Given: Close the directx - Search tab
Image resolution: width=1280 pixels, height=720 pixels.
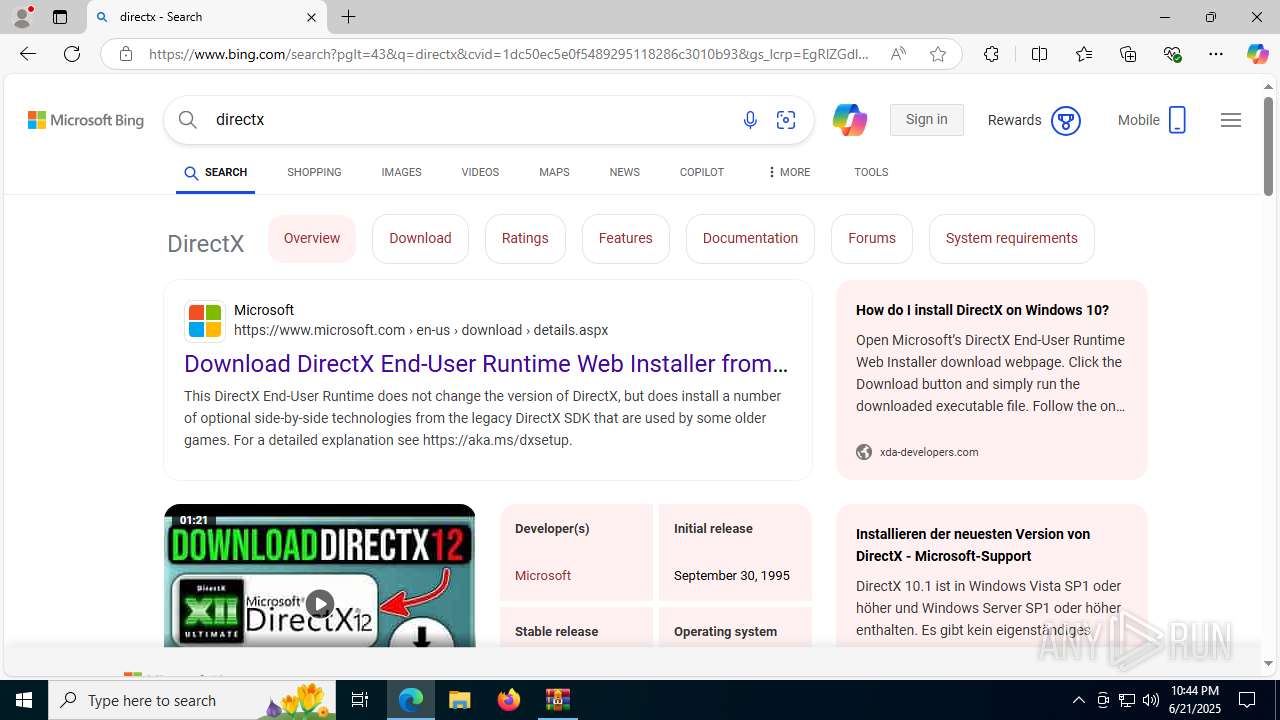Looking at the screenshot, I should click(x=311, y=17).
